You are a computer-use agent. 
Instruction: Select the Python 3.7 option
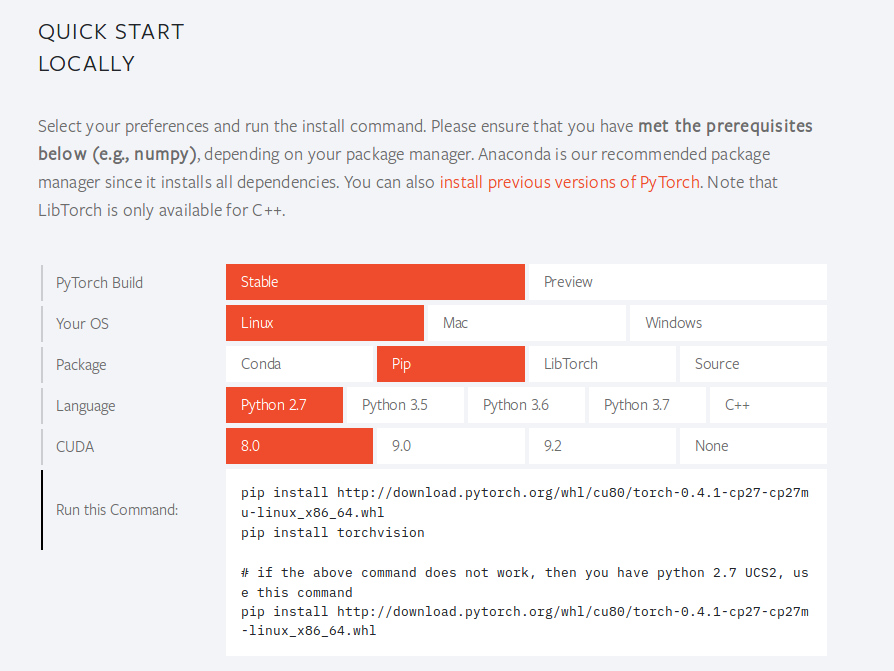[647, 405]
